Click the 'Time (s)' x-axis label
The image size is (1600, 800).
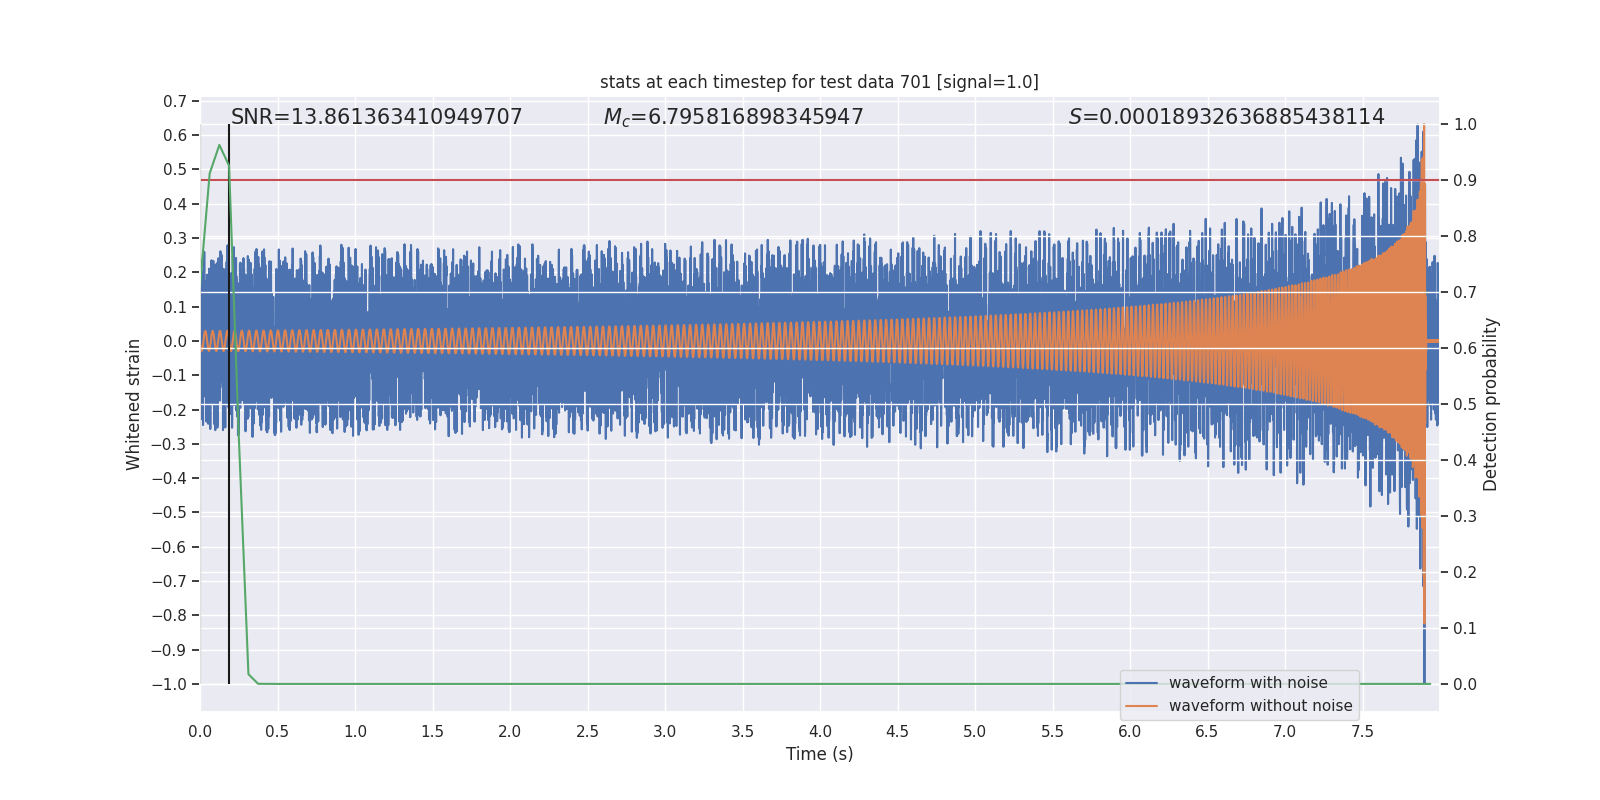click(x=820, y=754)
